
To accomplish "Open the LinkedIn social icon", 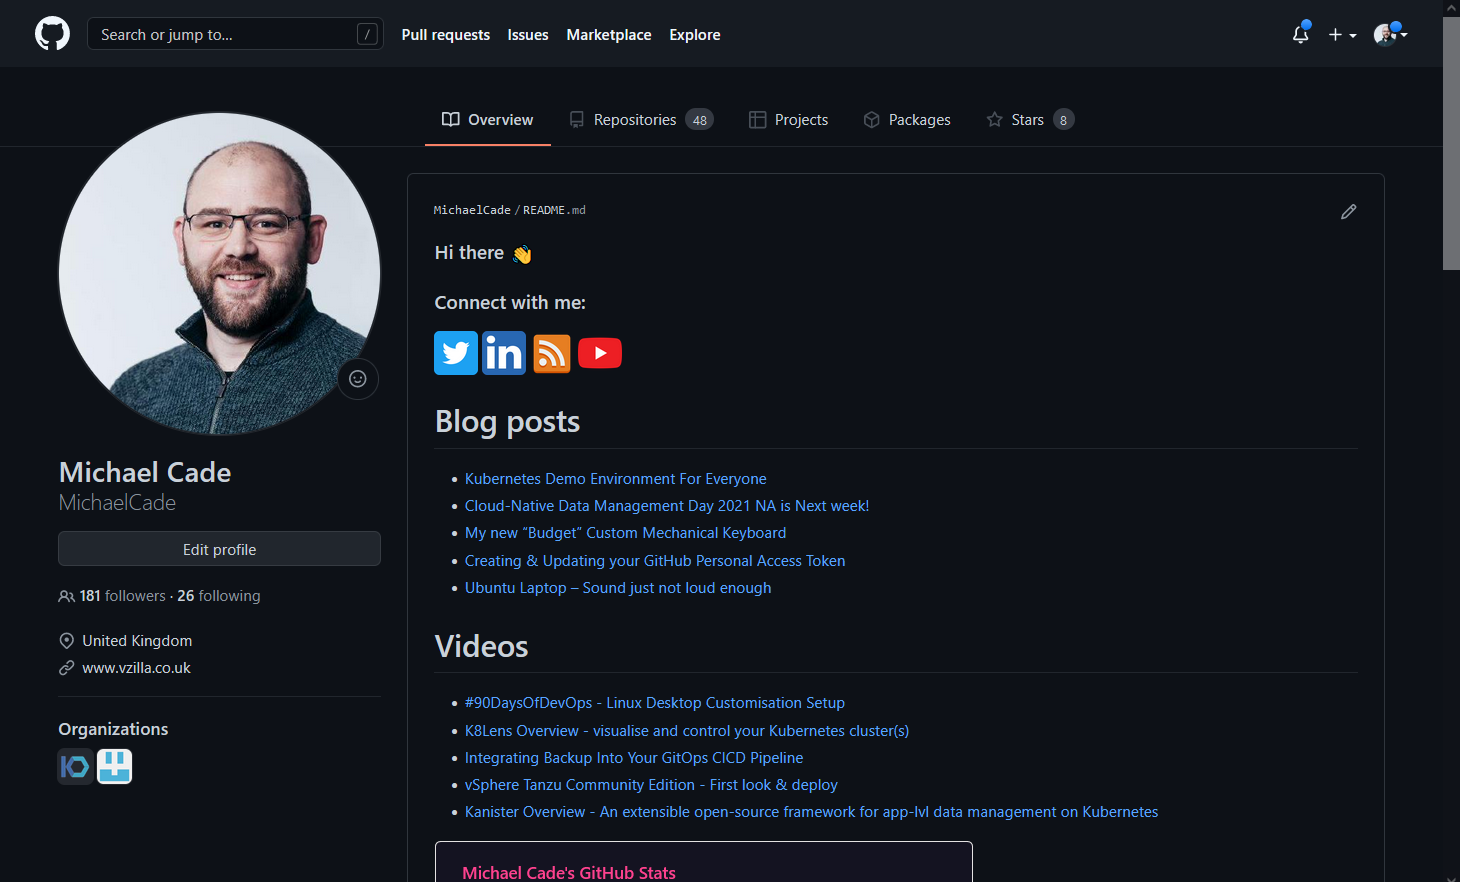I will pos(504,353).
